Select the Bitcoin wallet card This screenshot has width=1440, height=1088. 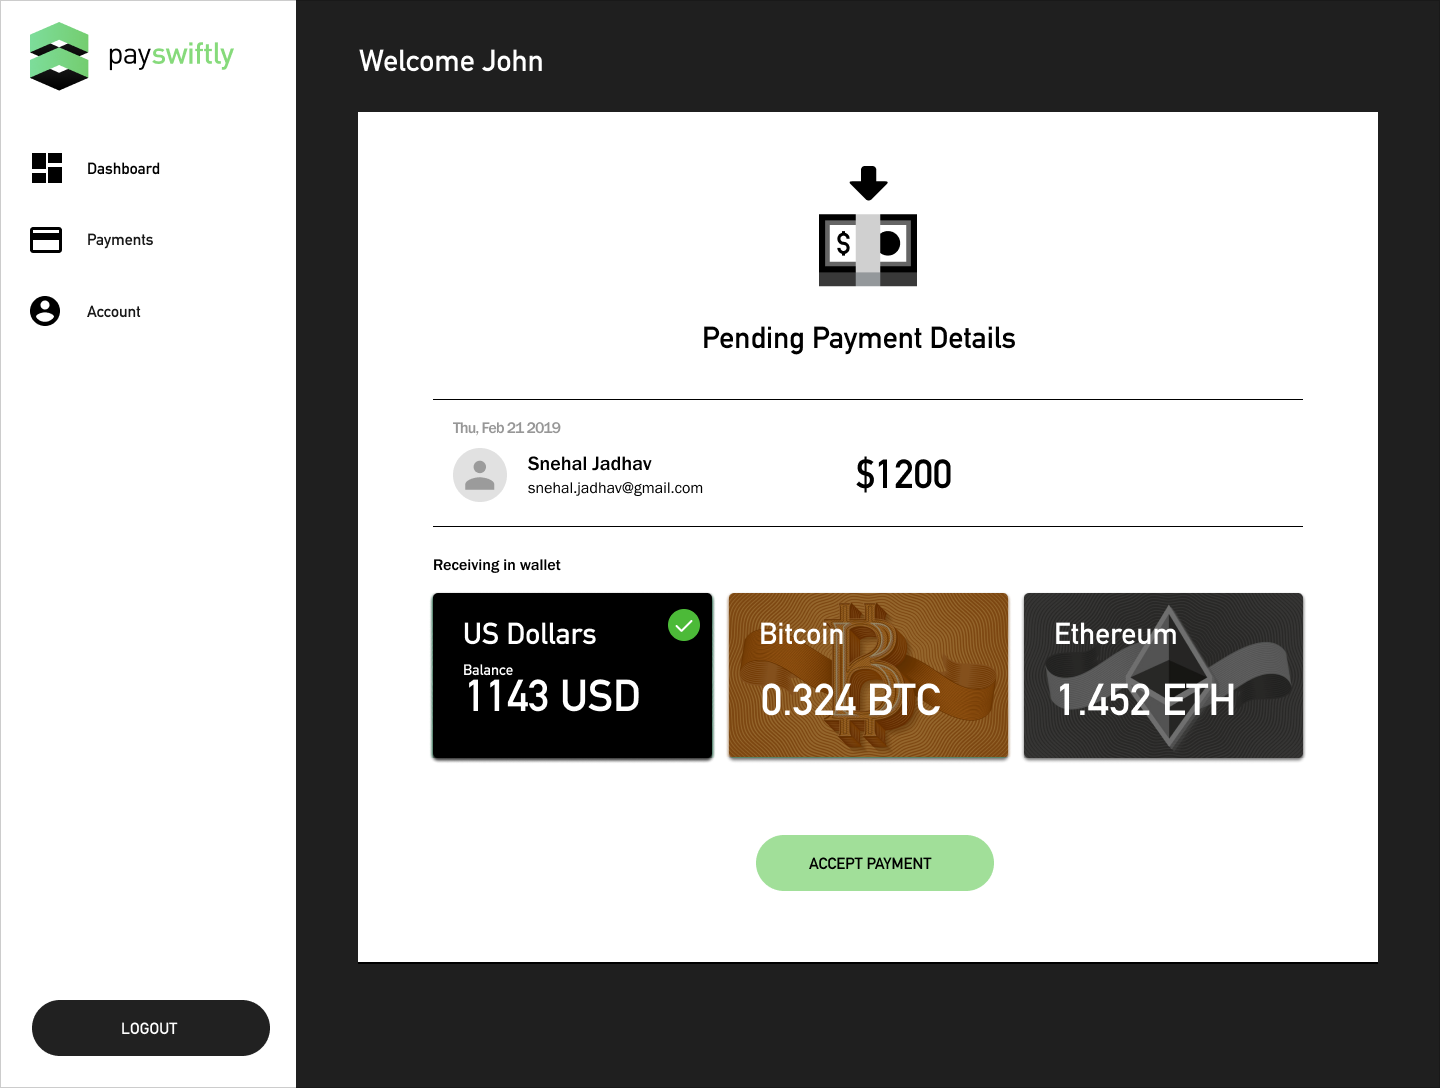click(868, 676)
